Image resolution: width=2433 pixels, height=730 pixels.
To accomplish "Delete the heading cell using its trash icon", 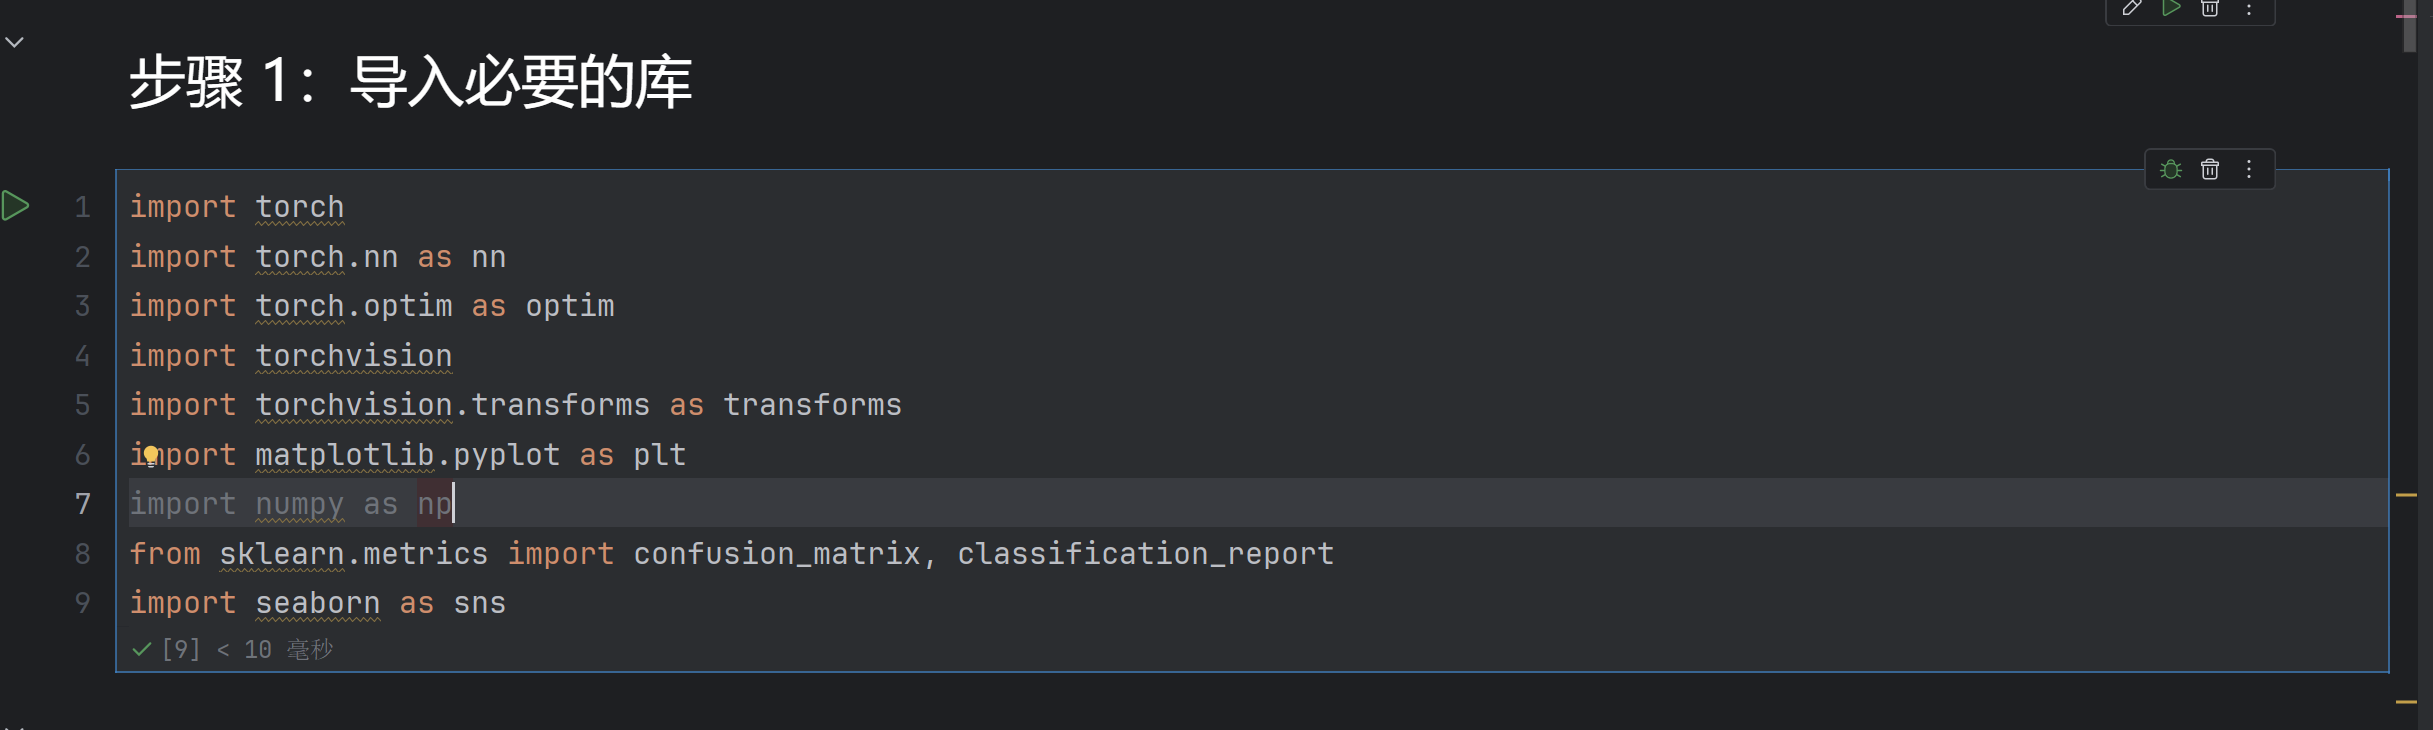I will [x=2210, y=8].
